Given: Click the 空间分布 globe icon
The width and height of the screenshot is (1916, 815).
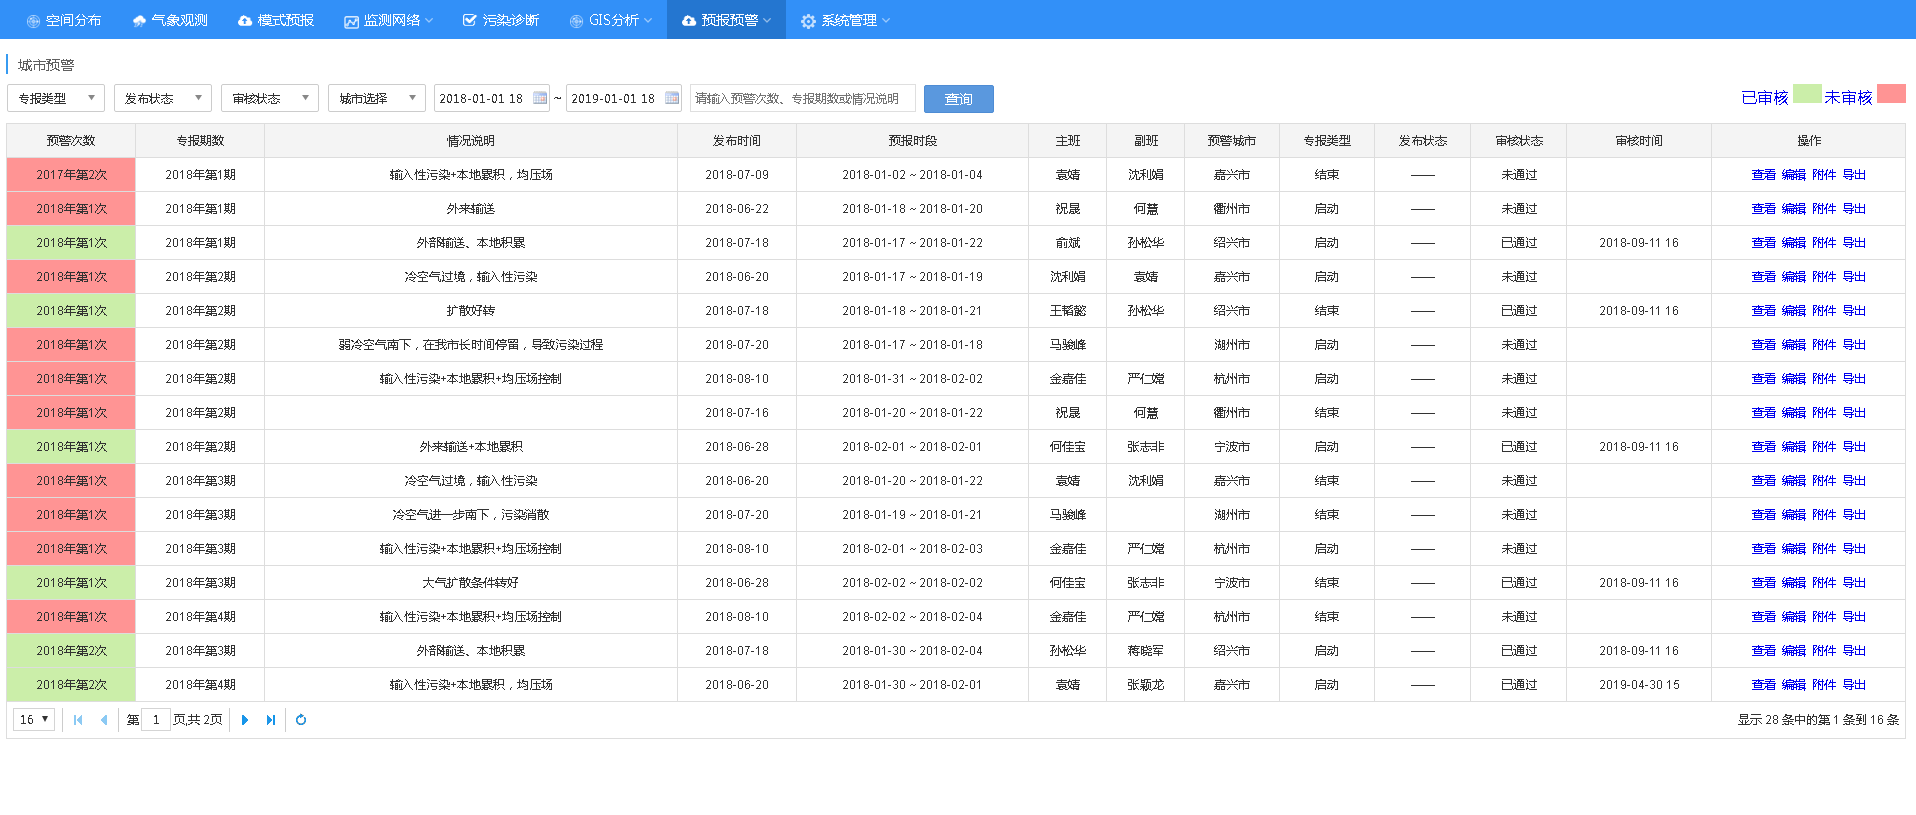Looking at the screenshot, I should (33, 21).
